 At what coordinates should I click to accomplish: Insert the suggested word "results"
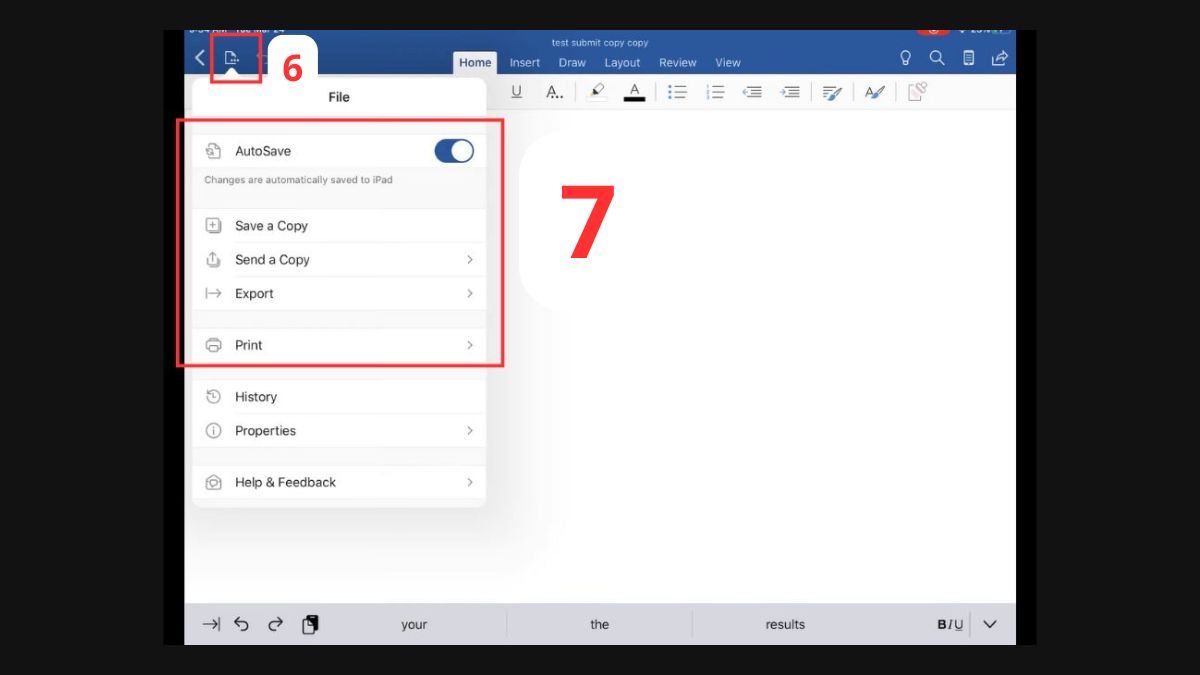[x=785, y=624]
